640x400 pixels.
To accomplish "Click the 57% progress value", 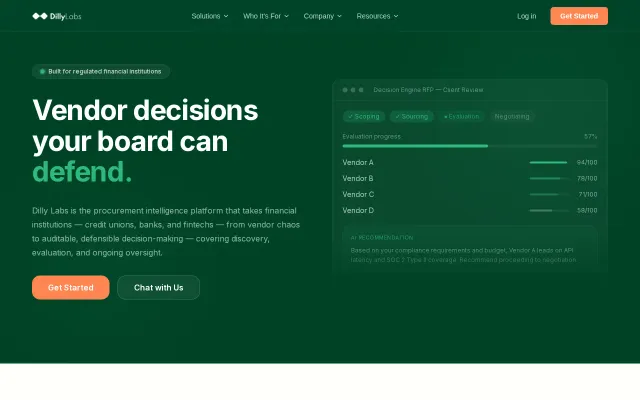I will [591, 136].
